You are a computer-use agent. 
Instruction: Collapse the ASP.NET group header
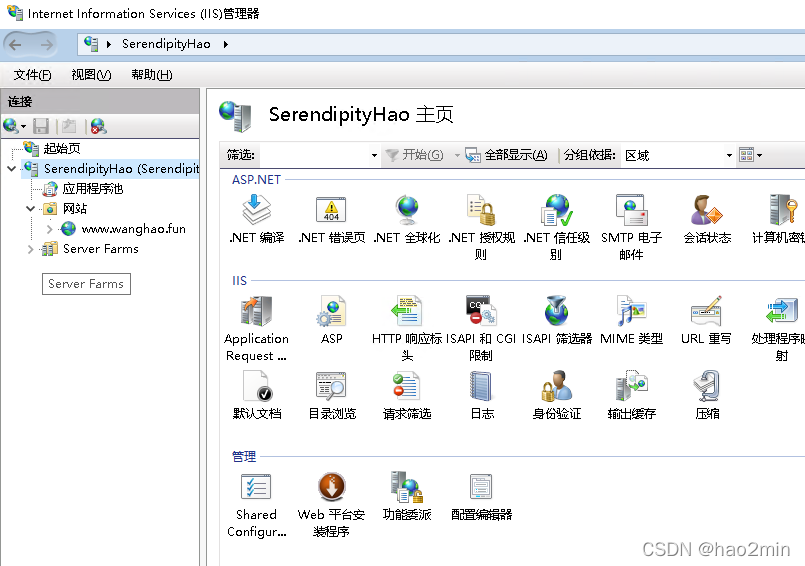tap(256, 180)
